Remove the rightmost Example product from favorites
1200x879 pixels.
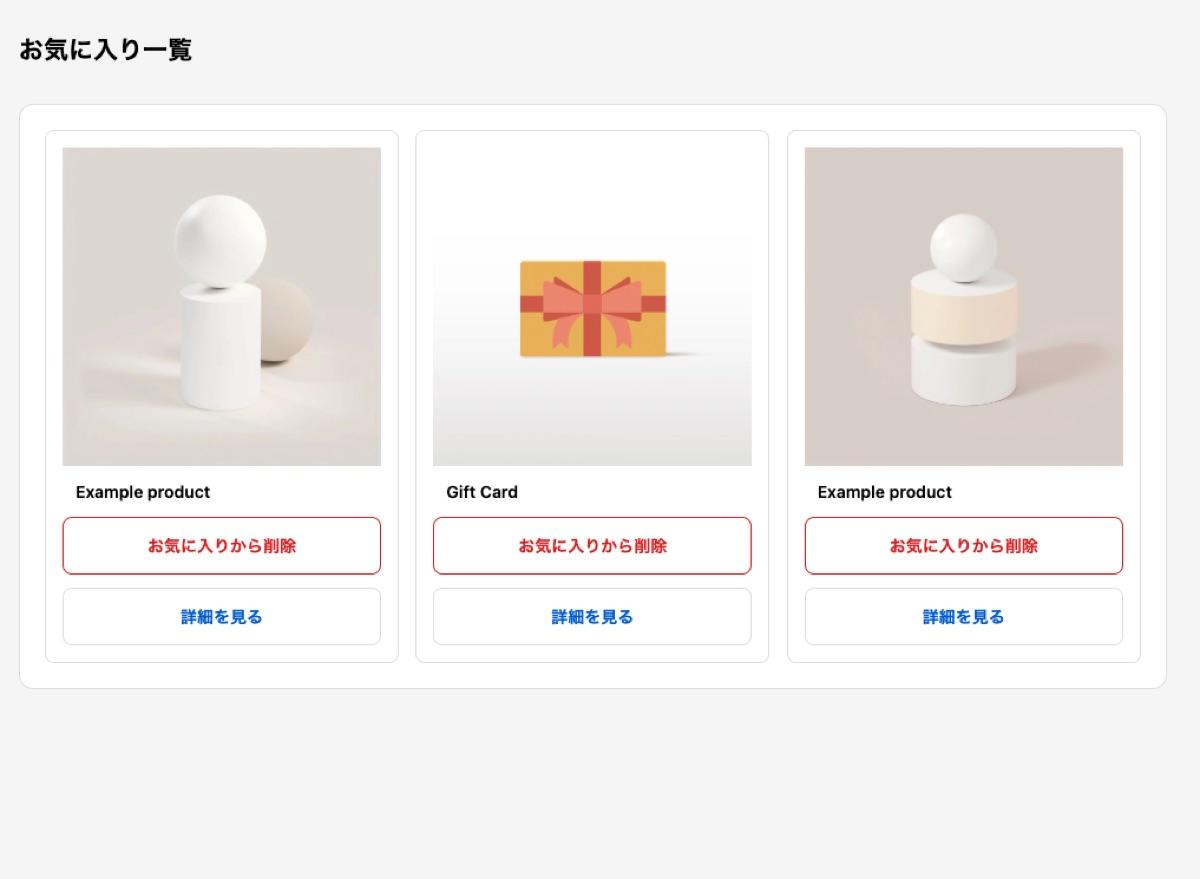pos(963,545)
